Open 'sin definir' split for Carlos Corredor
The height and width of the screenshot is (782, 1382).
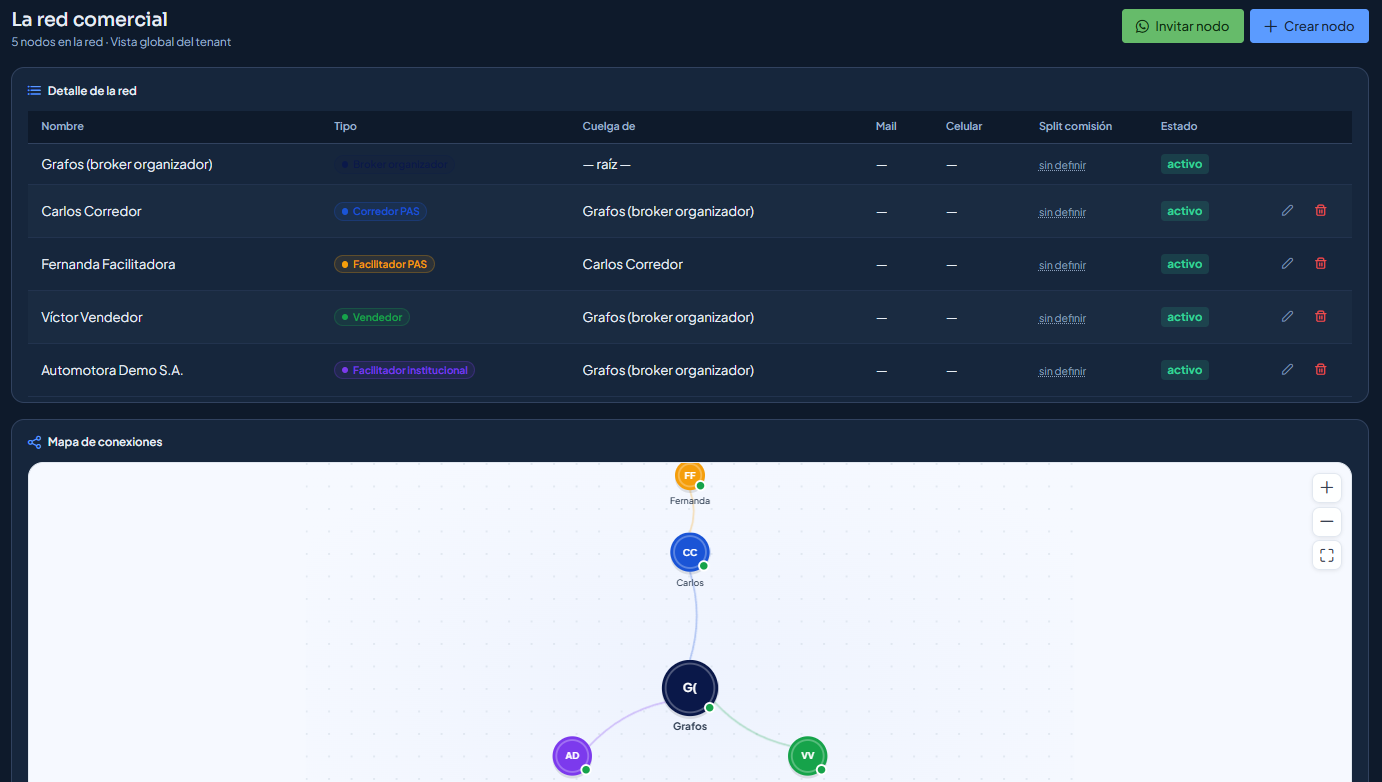1062,212
